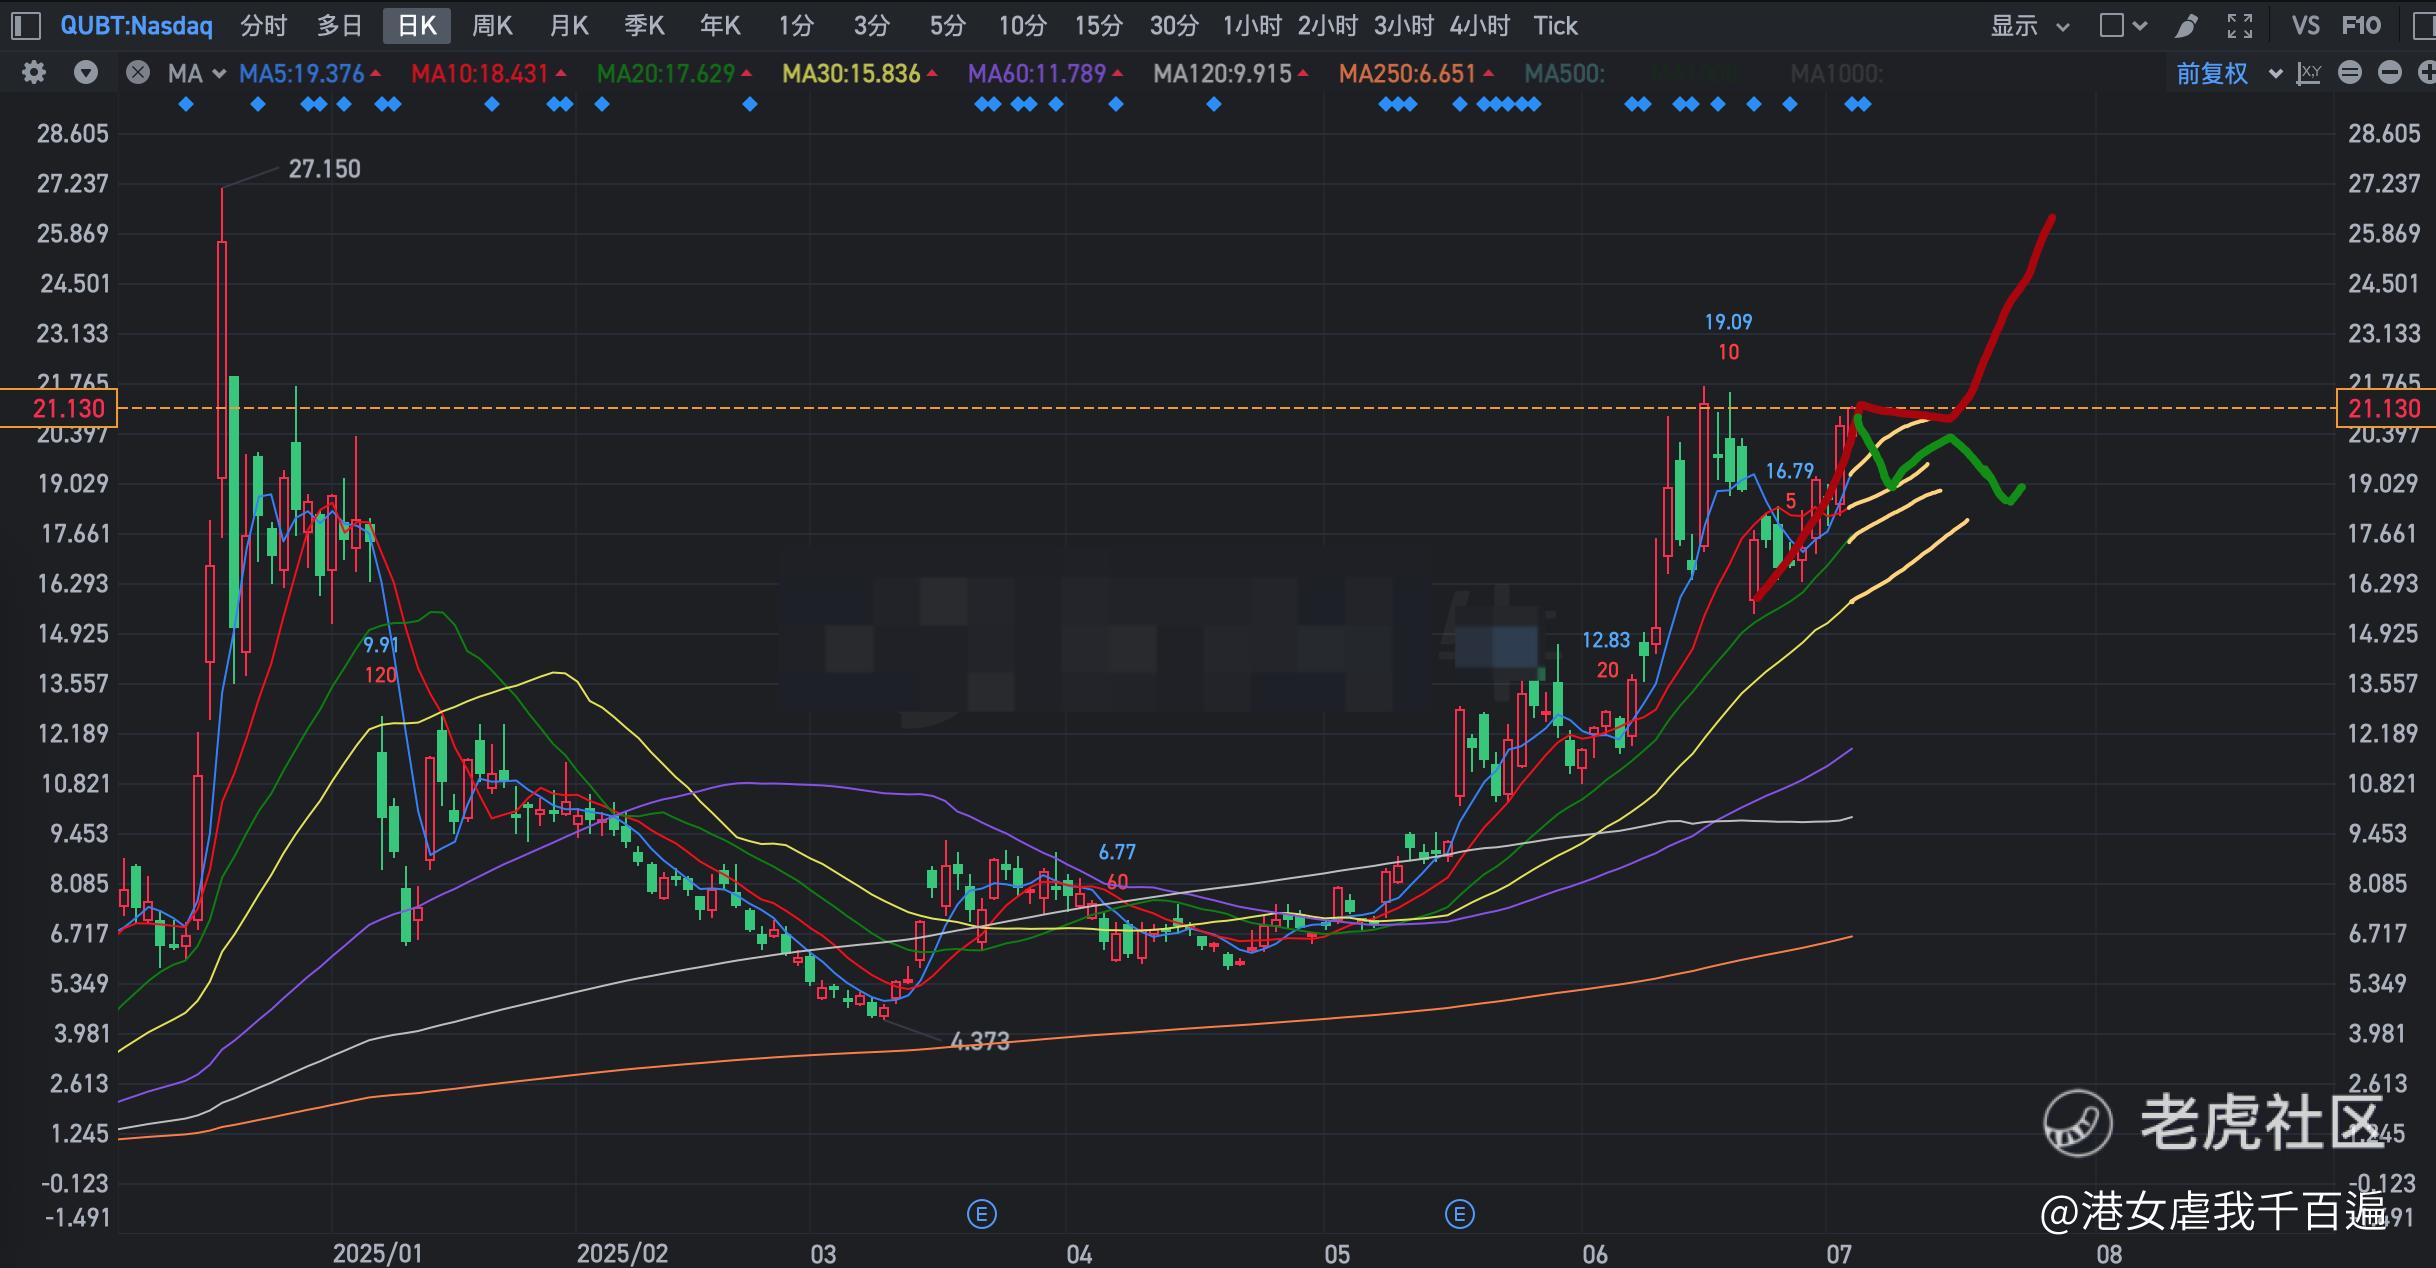This screenshot has height=1268, width=2436.
Task: Click the first blue diamond event marker
Action: (x=185, y=104)
